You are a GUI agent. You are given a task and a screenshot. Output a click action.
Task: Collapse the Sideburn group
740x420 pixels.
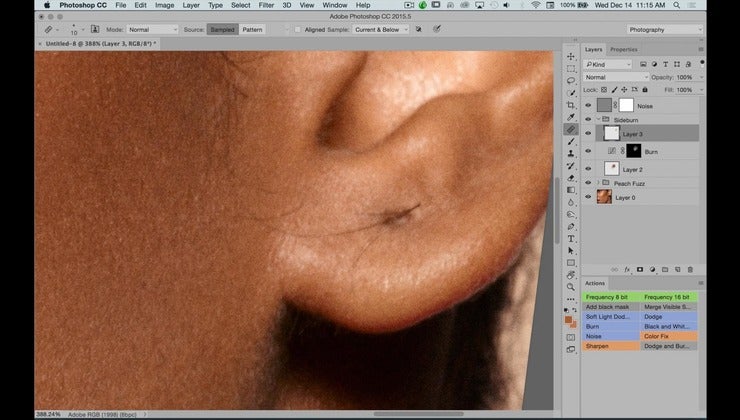[598, 120]
